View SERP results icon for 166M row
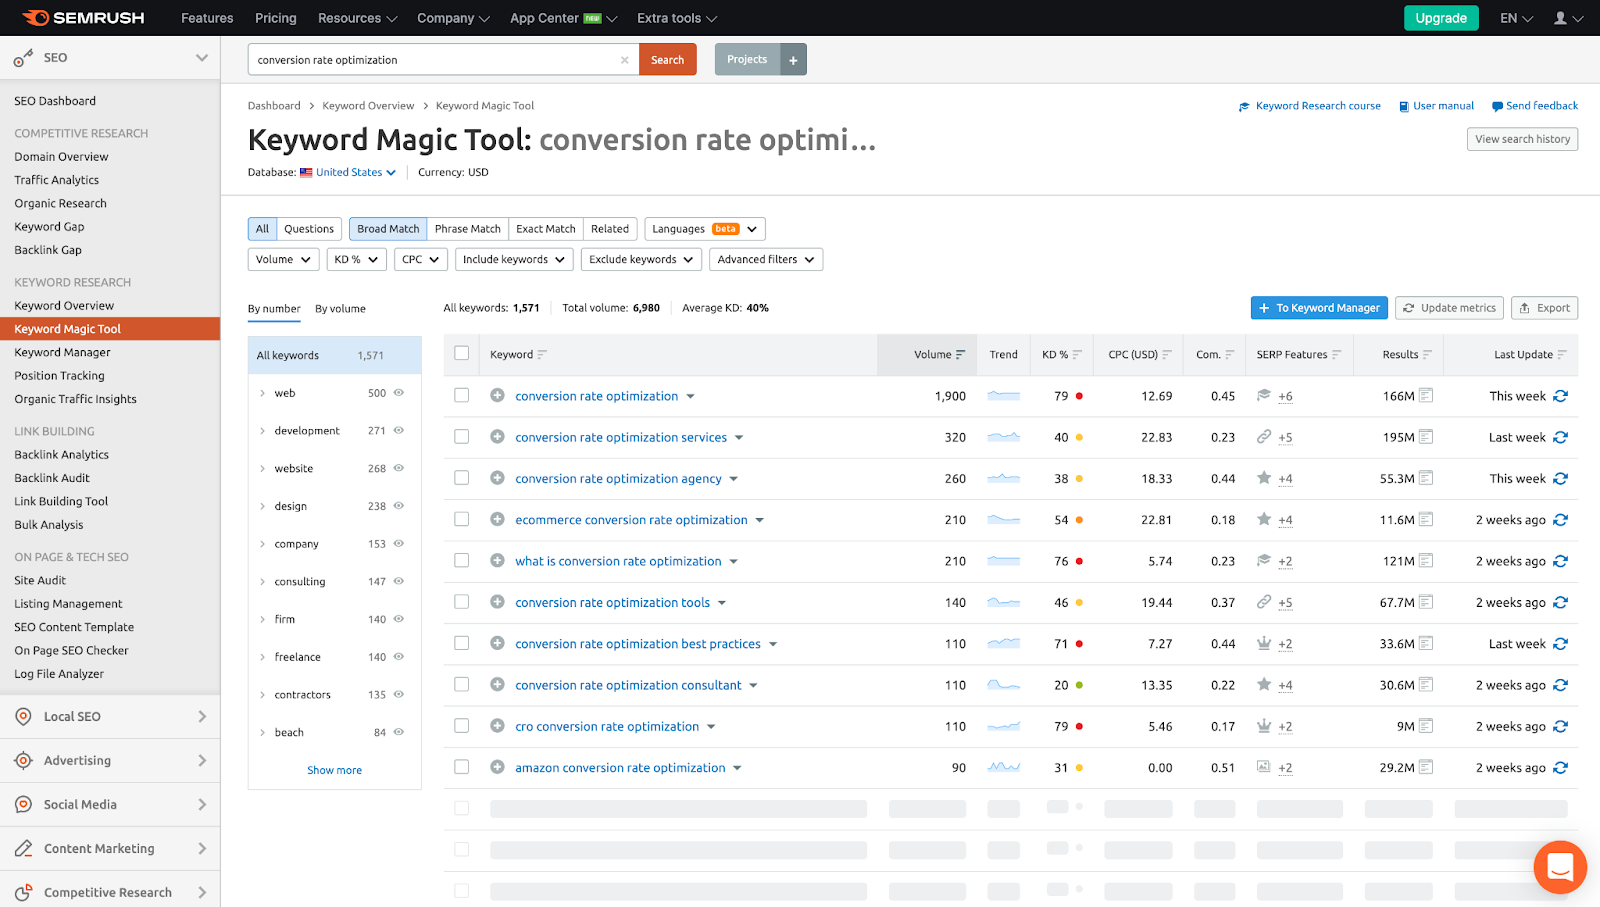Screen dimensions: 1600x907 pyautogui.click(x=1426, y=396)
